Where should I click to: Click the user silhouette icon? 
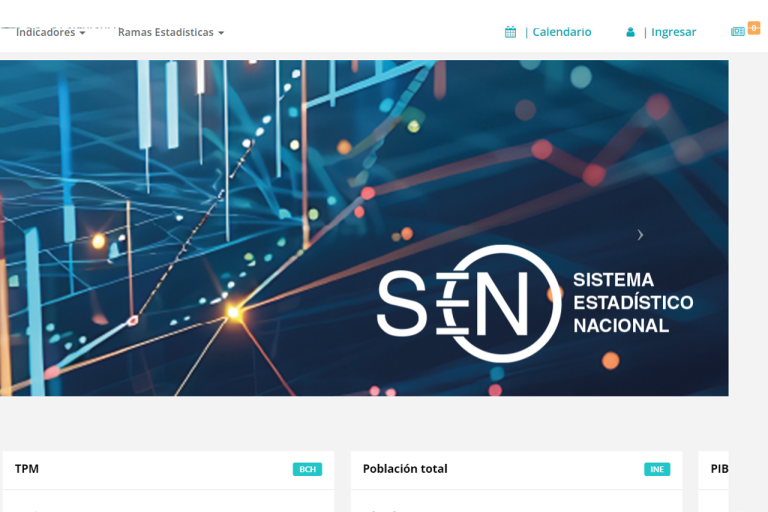click(x=630, y=32)
